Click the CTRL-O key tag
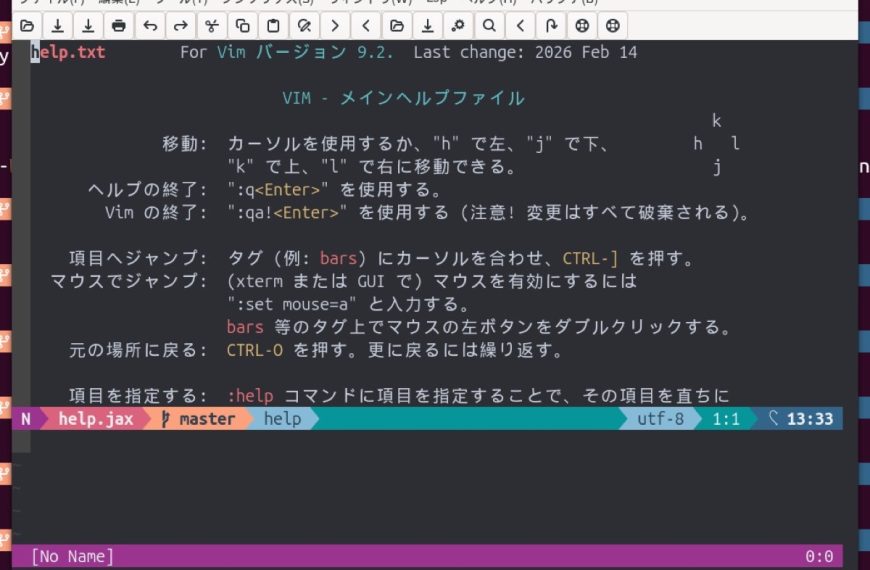870x570 pixels. coord(255,350)
